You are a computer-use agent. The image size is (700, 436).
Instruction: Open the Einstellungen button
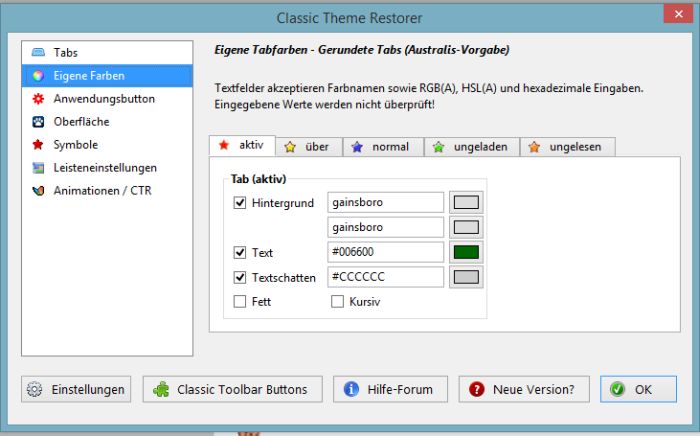click(76, 389)
